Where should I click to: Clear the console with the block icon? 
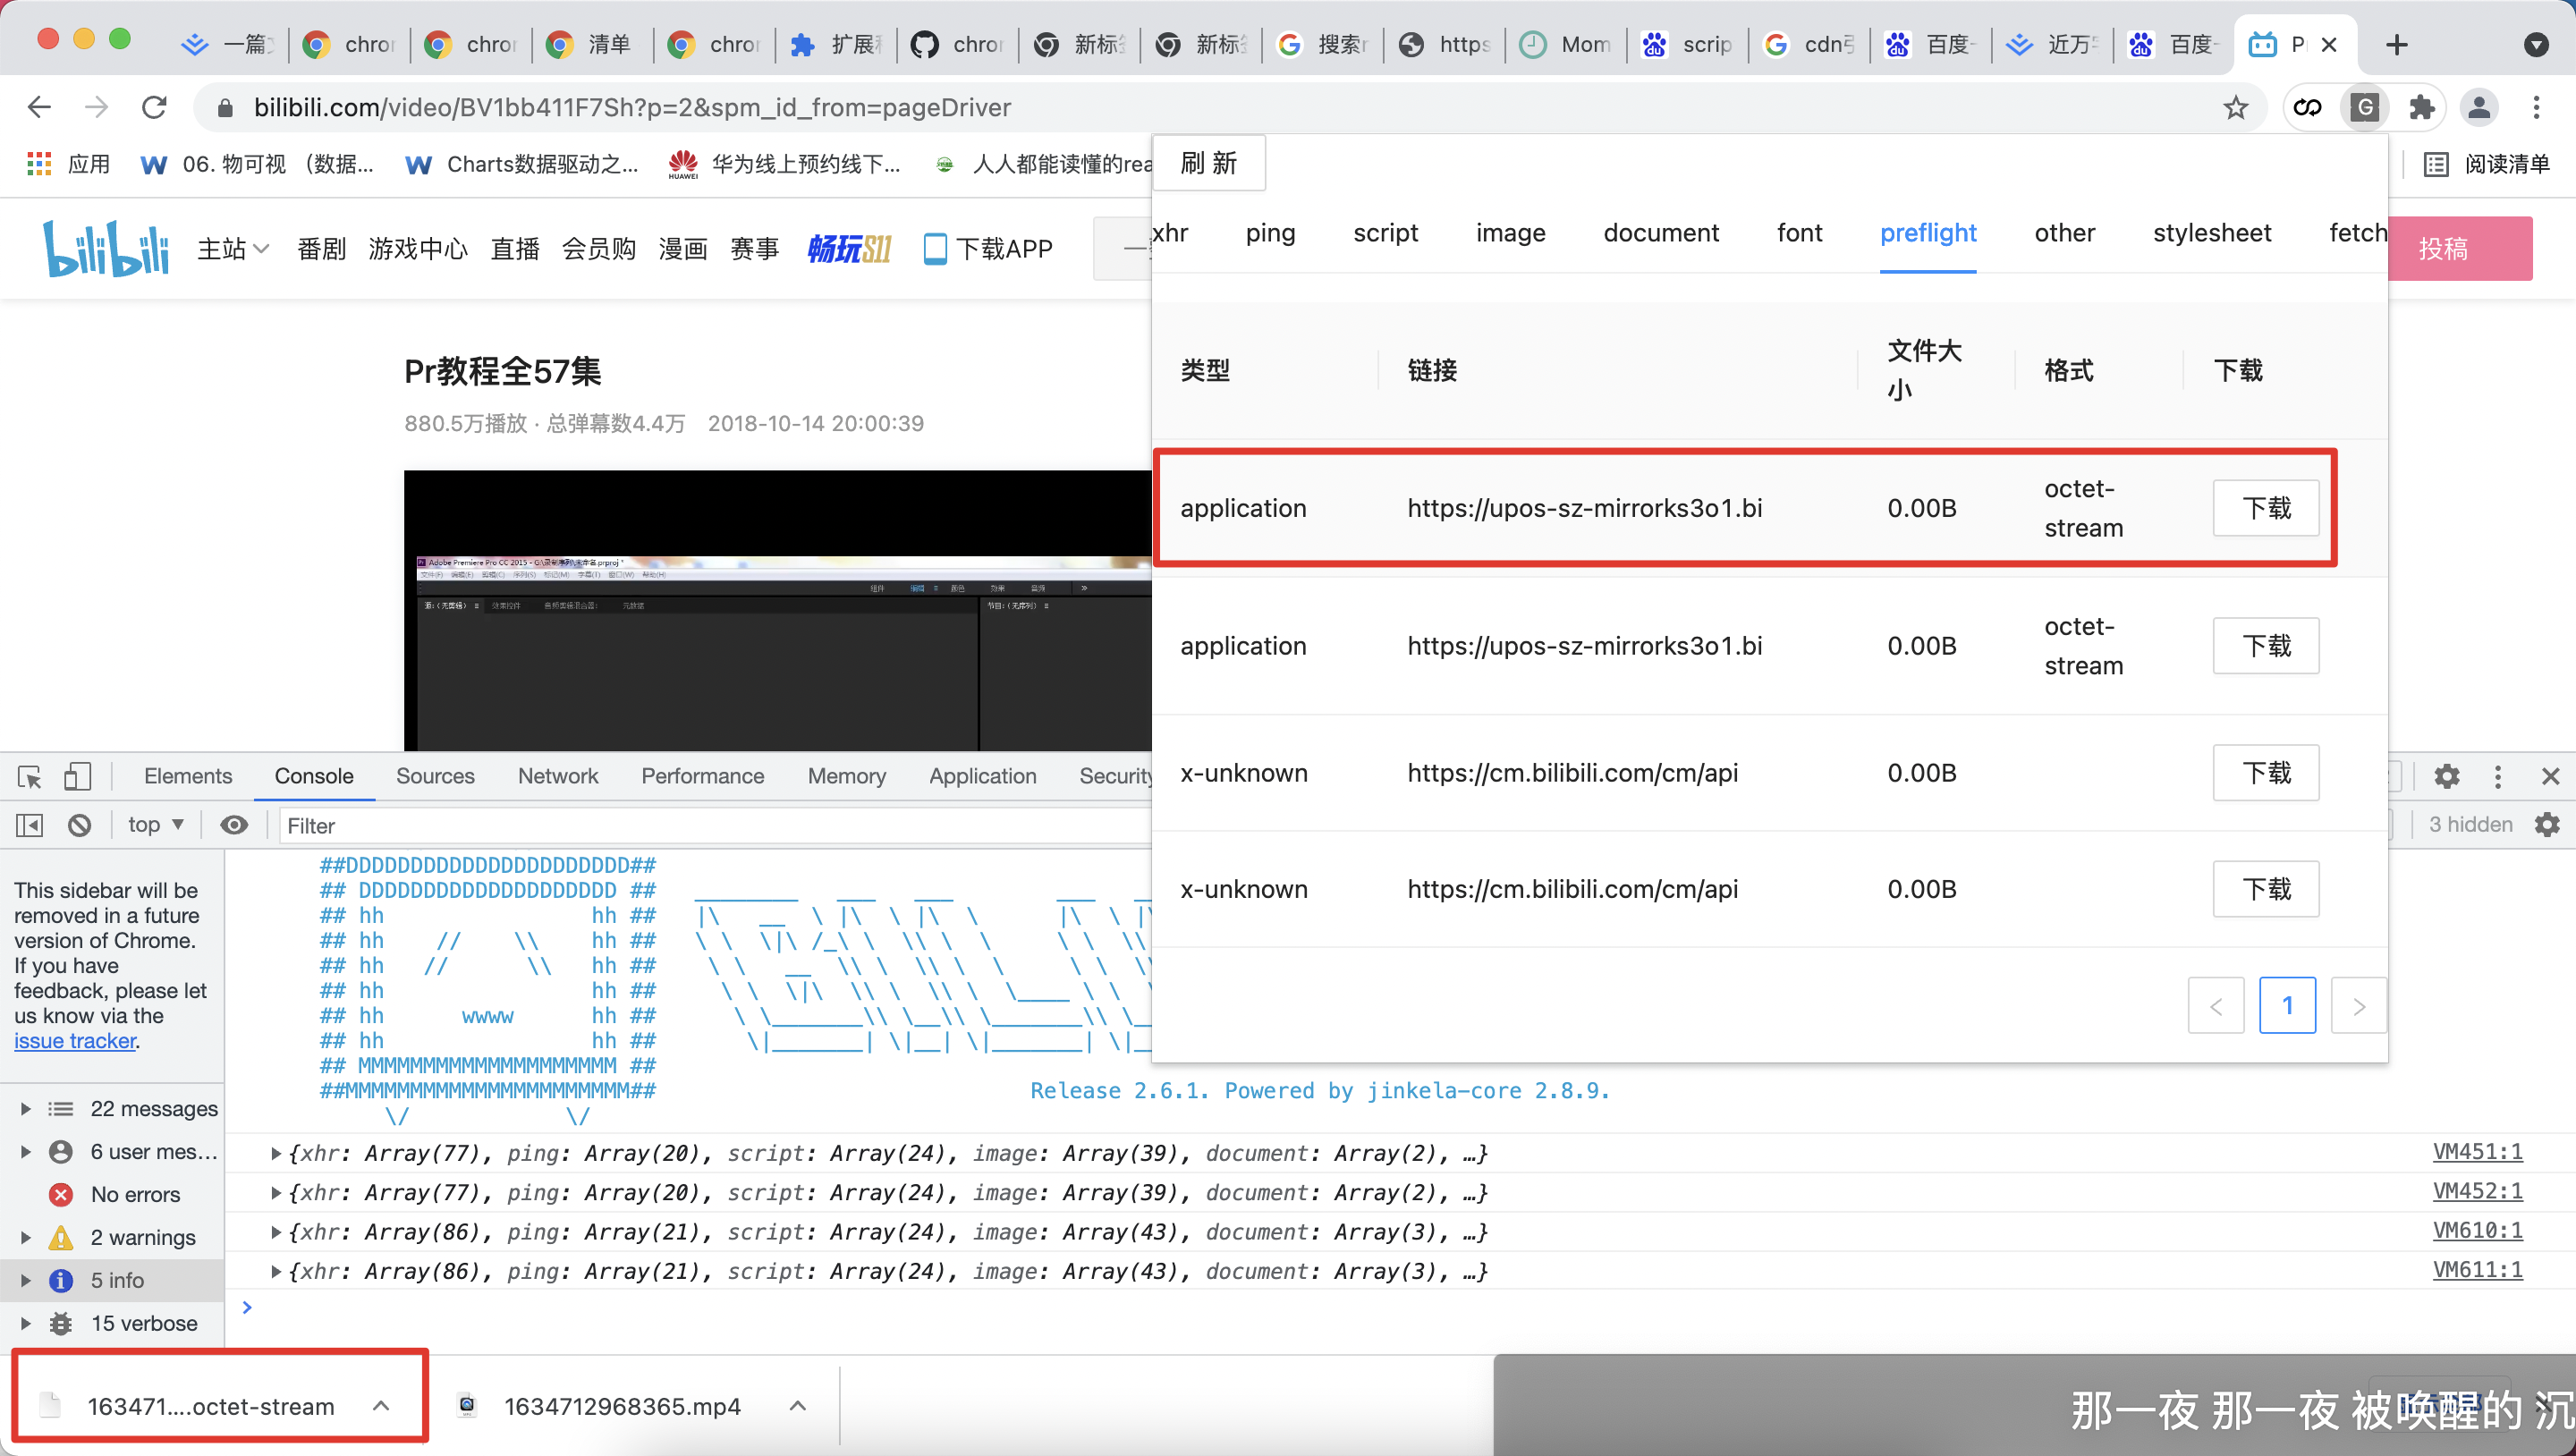[x=79, y=825]
